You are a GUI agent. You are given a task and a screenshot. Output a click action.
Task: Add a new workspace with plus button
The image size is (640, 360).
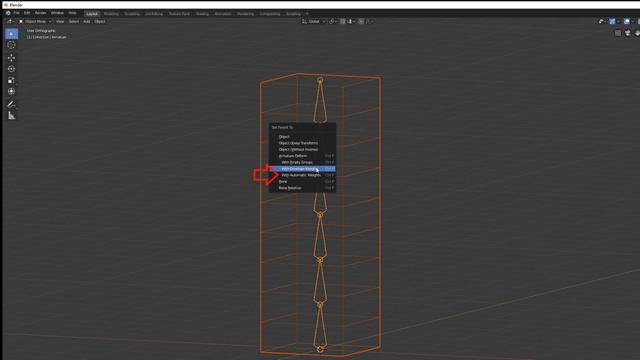307,14
